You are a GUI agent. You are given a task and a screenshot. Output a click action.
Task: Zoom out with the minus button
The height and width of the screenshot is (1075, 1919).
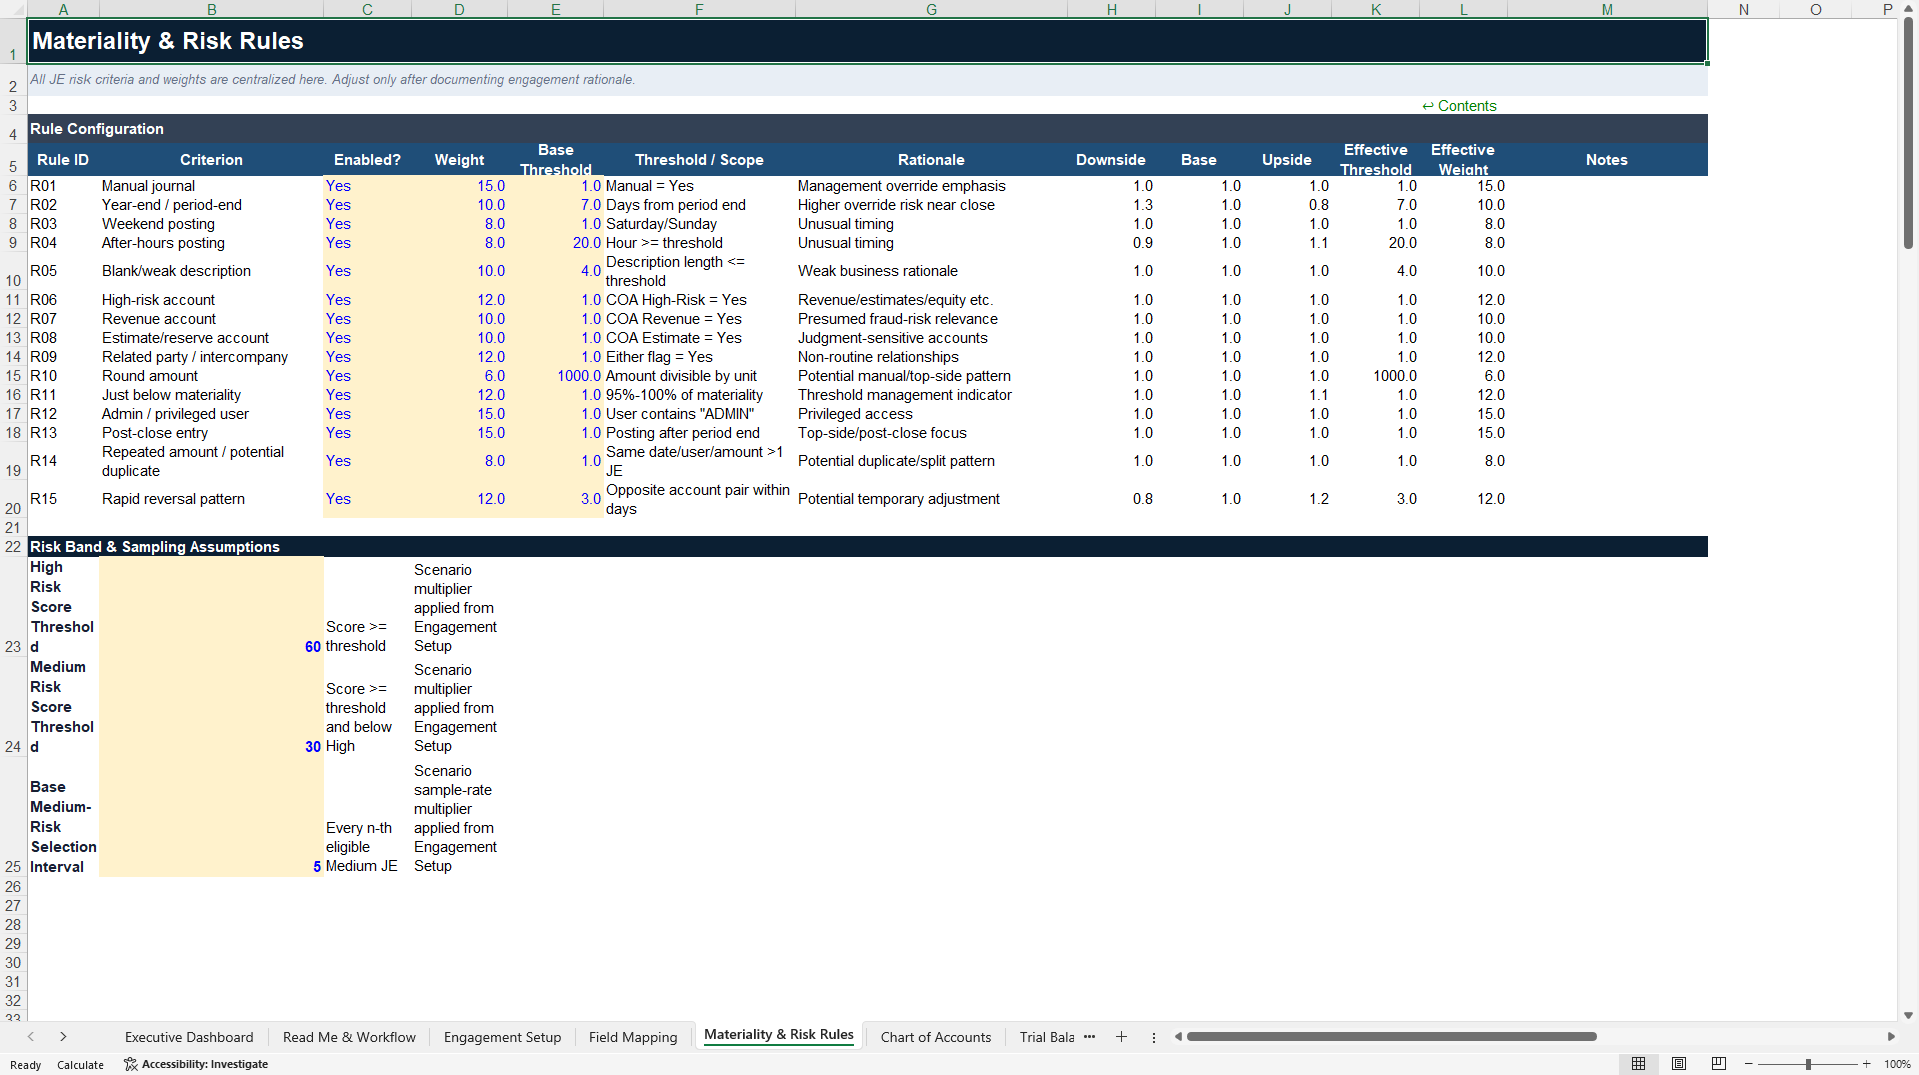coord(1749,1064)
